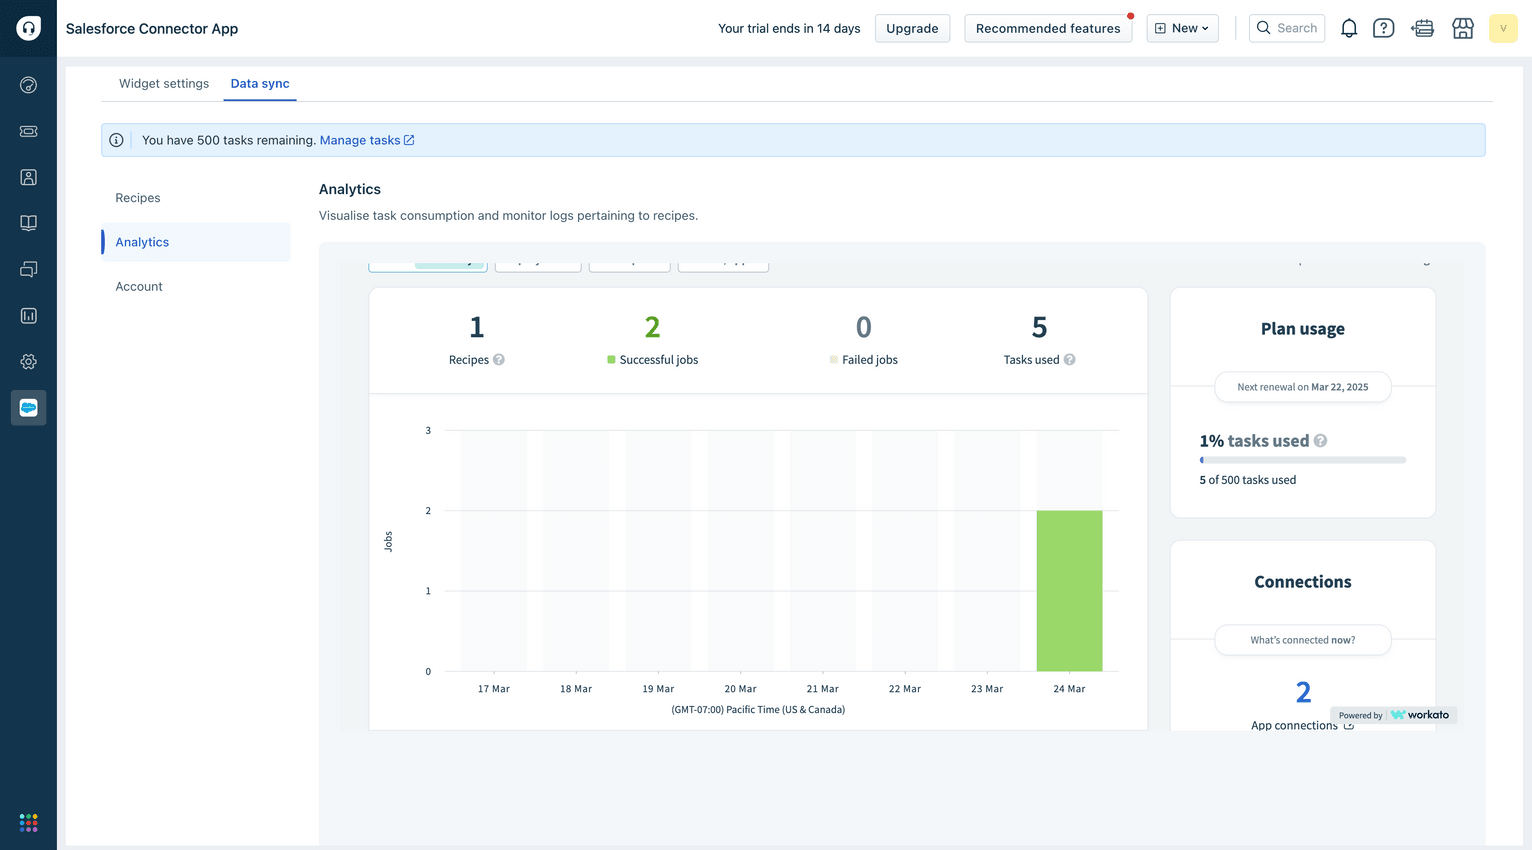This screenshot has height=850, width=1532.
Task: Select the Salesforce cloud icon in sidebar
Action: (x=28, y=407)
